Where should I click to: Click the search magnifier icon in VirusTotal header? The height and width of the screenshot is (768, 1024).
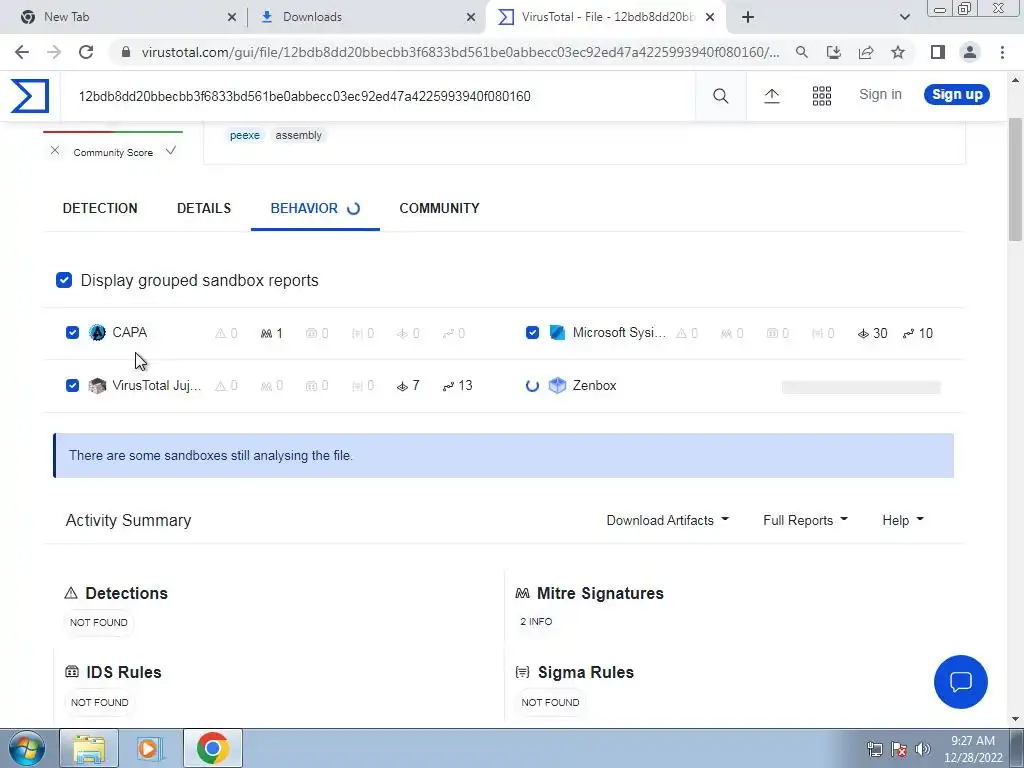tap(720, 96)
